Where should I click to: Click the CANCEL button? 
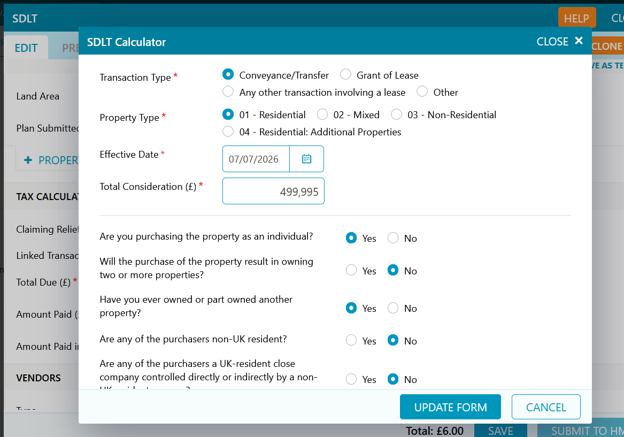546,407
